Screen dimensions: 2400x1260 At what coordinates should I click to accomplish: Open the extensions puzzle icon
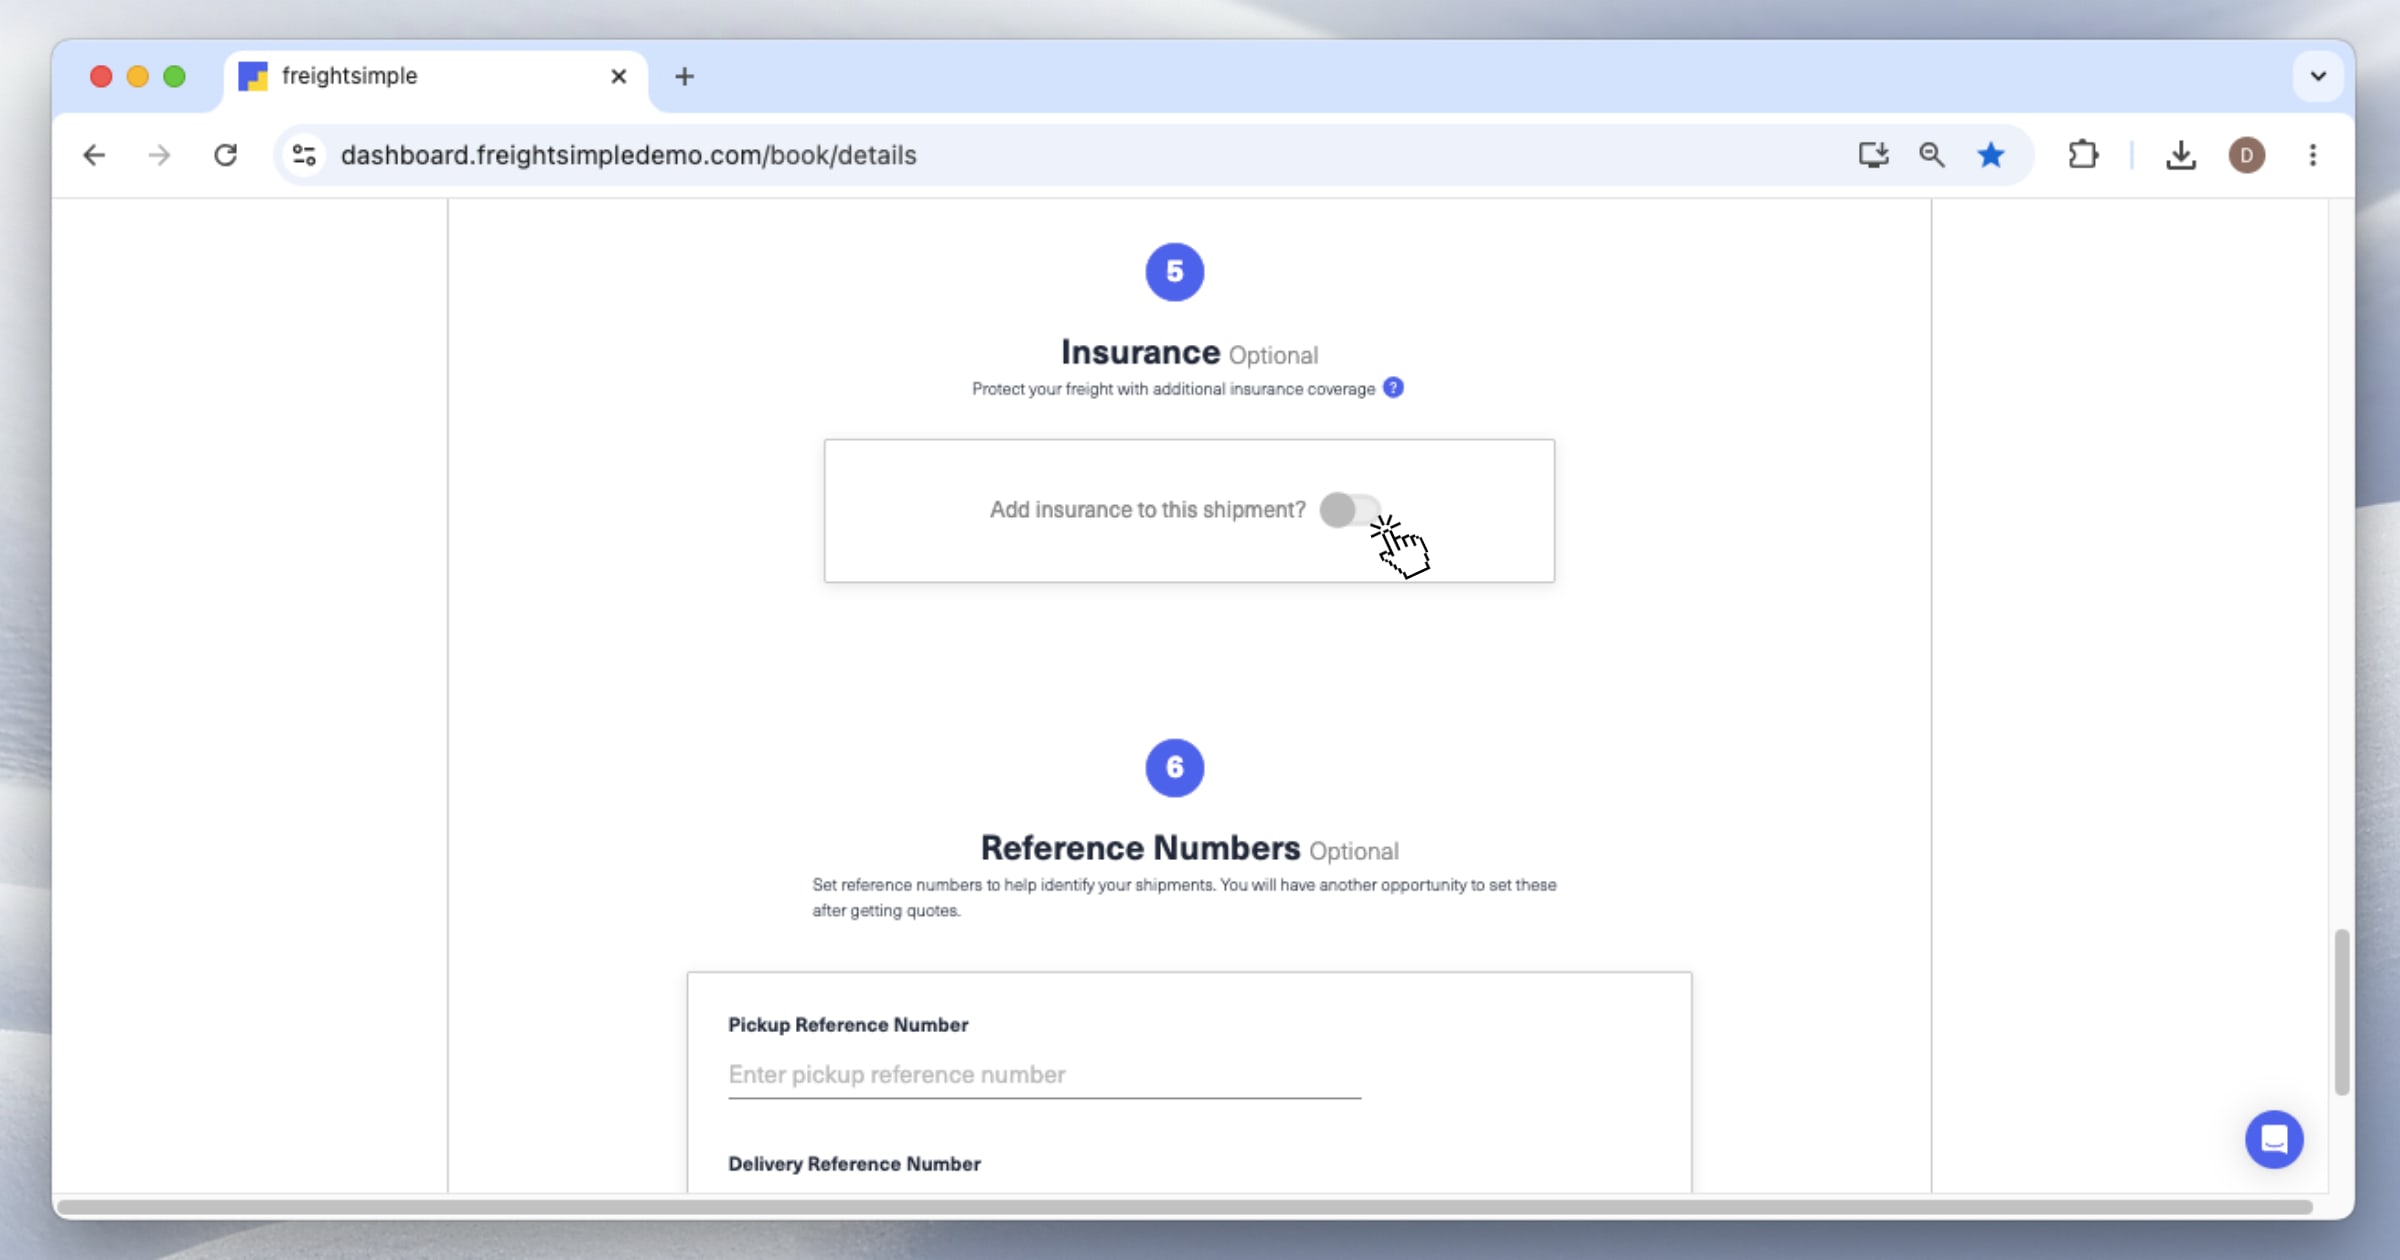pyautogui.click(x=2083, y=155)
